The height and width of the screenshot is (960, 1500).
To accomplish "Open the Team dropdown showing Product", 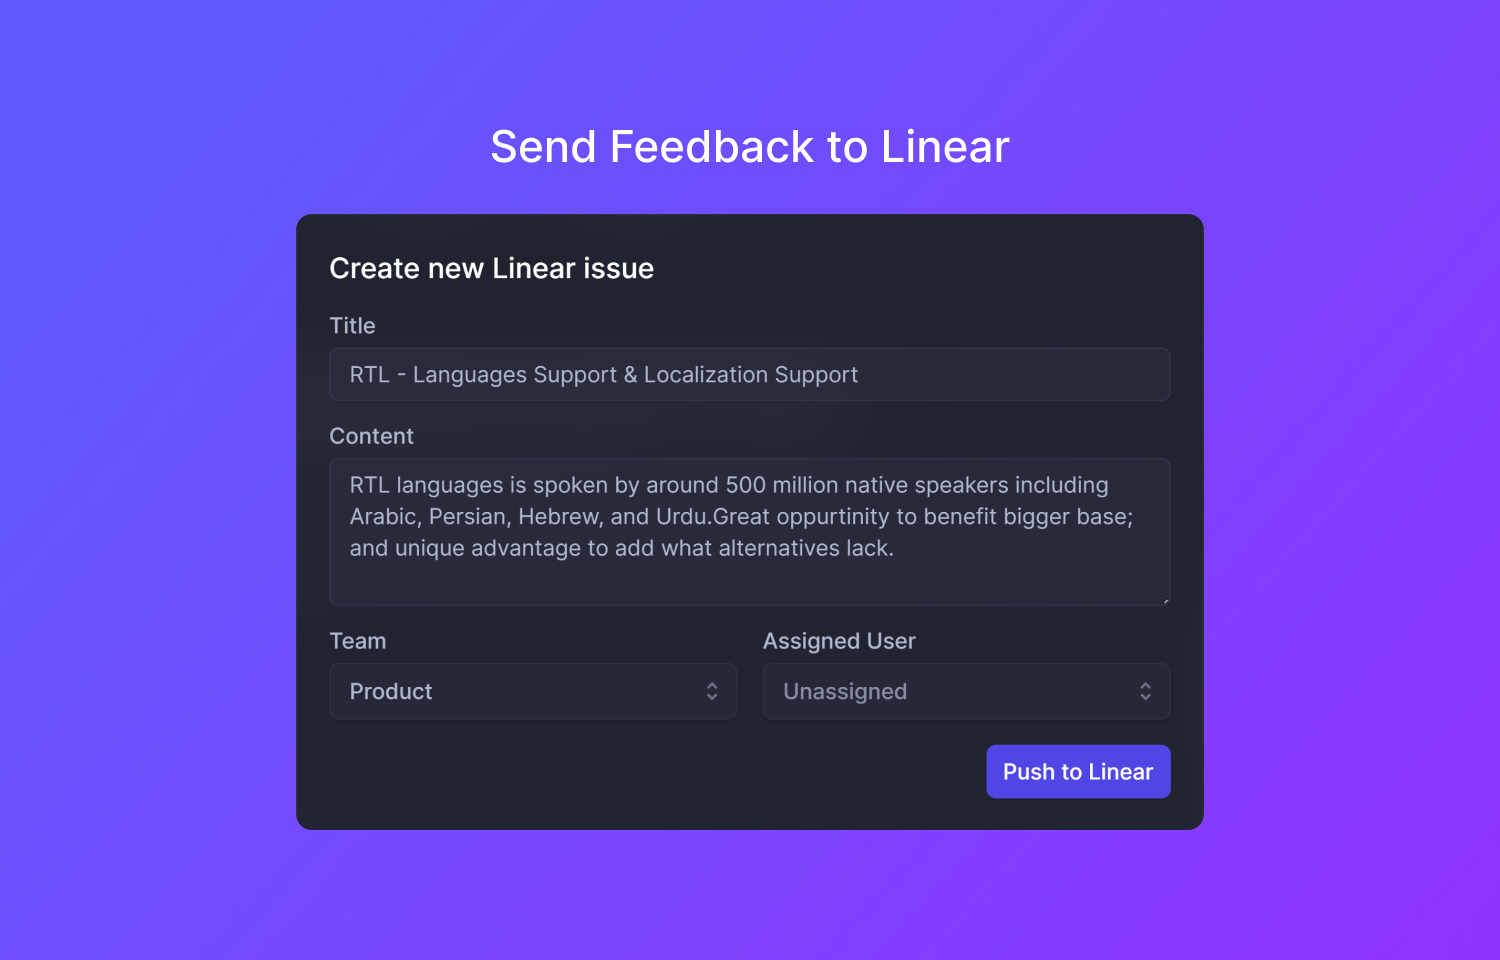I will point(533,691).
